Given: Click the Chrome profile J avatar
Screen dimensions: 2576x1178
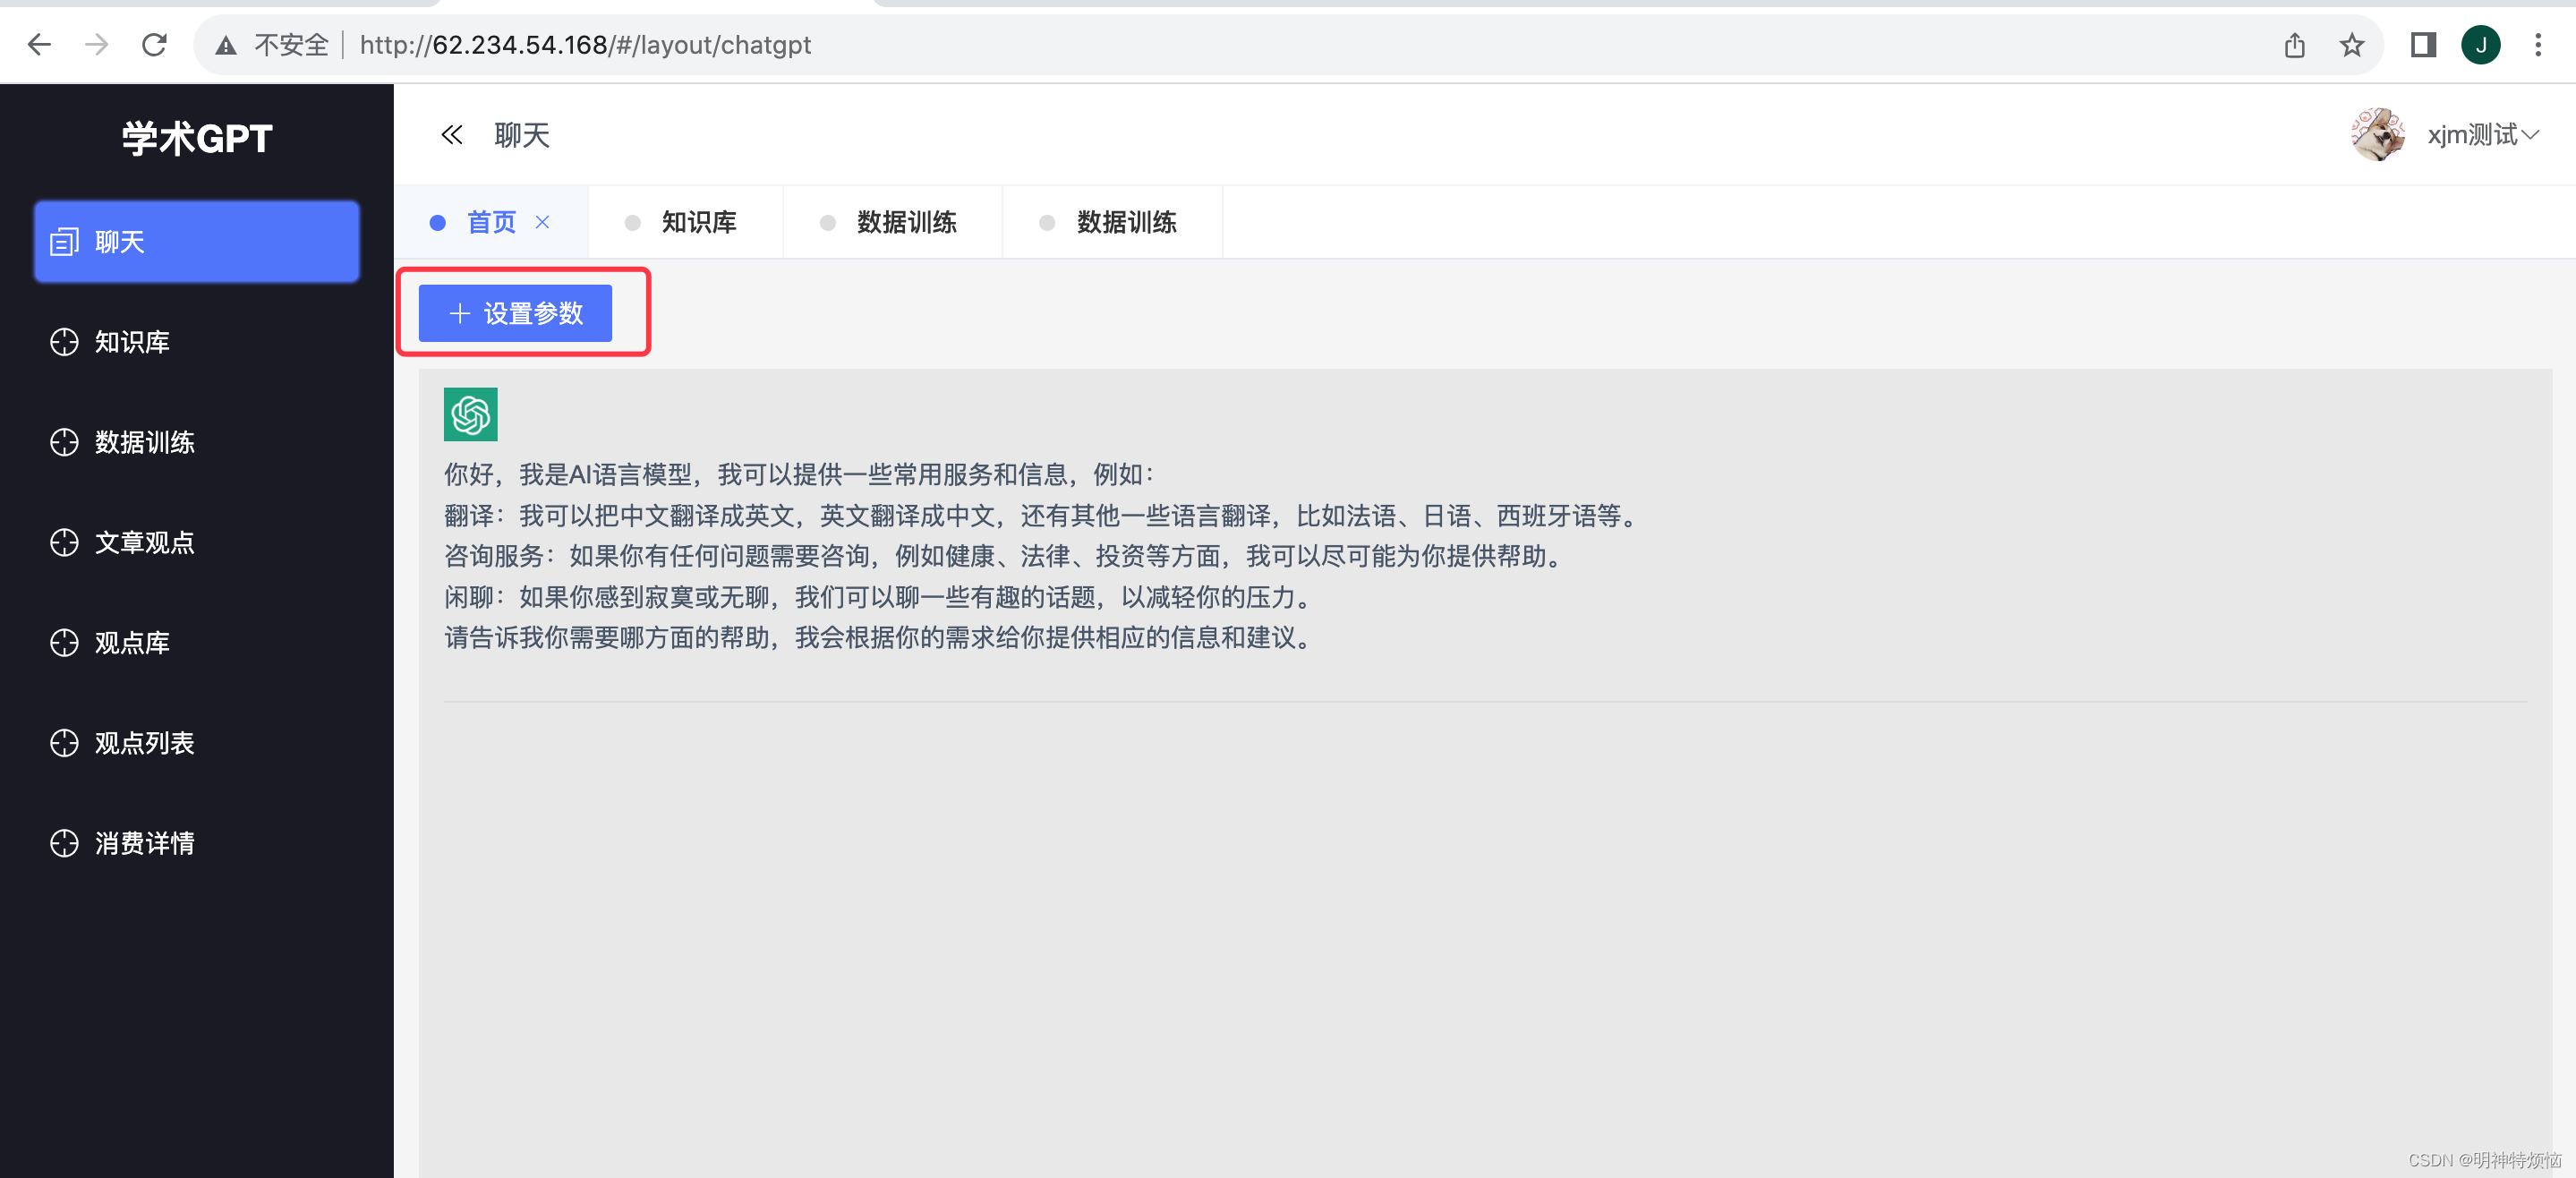Looking at the screenshot, I should [2480, 45].
